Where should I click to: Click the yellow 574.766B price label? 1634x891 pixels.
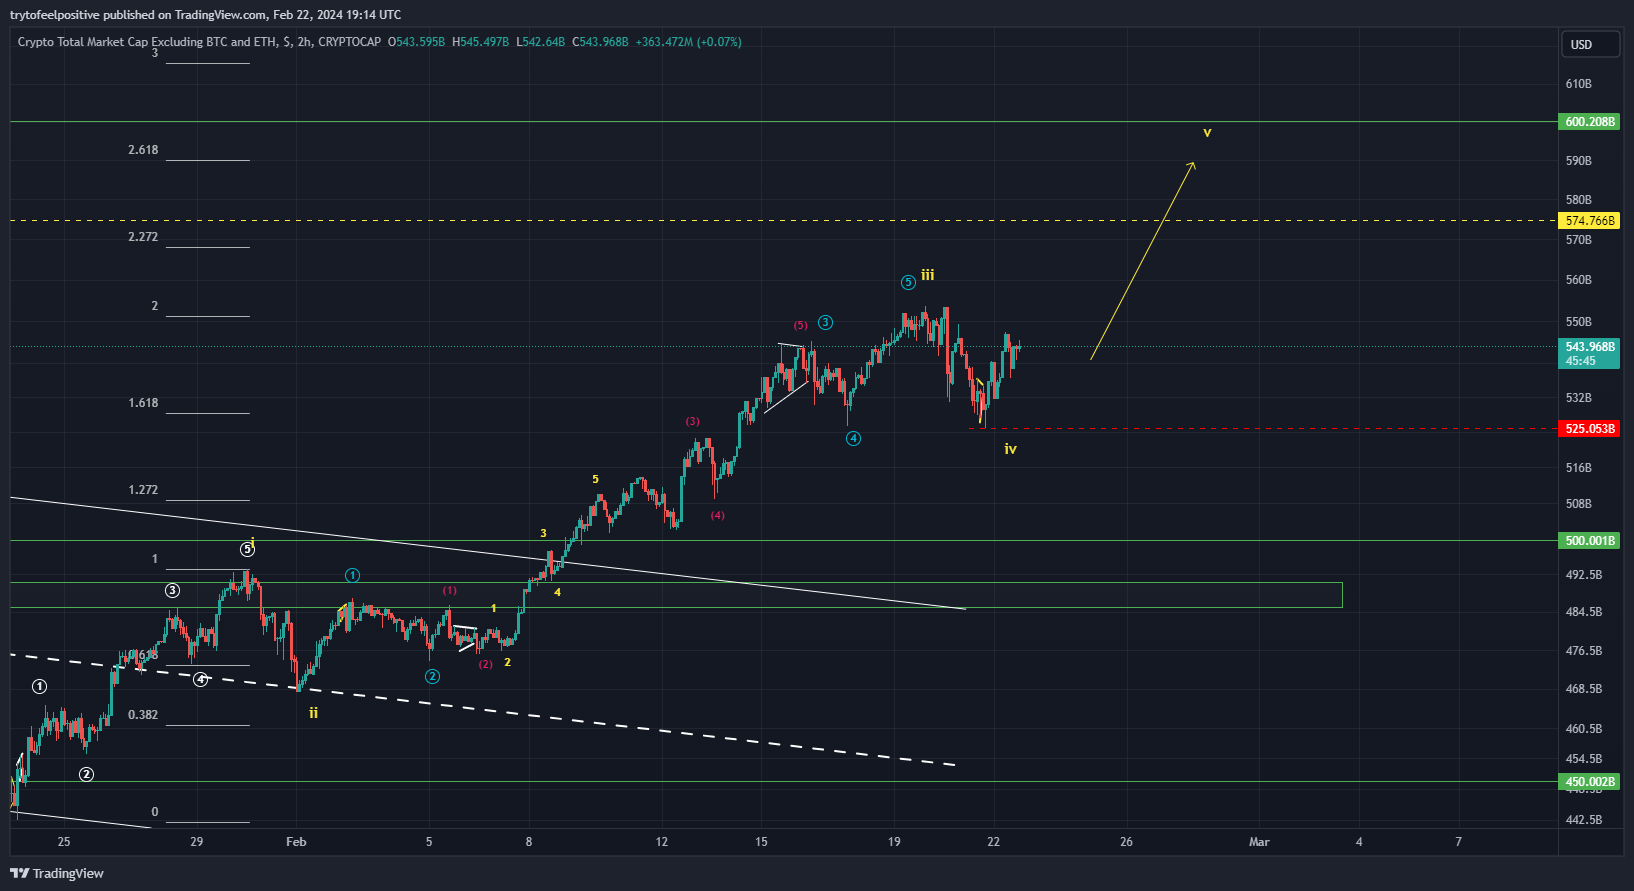[x=1589, y=221]
